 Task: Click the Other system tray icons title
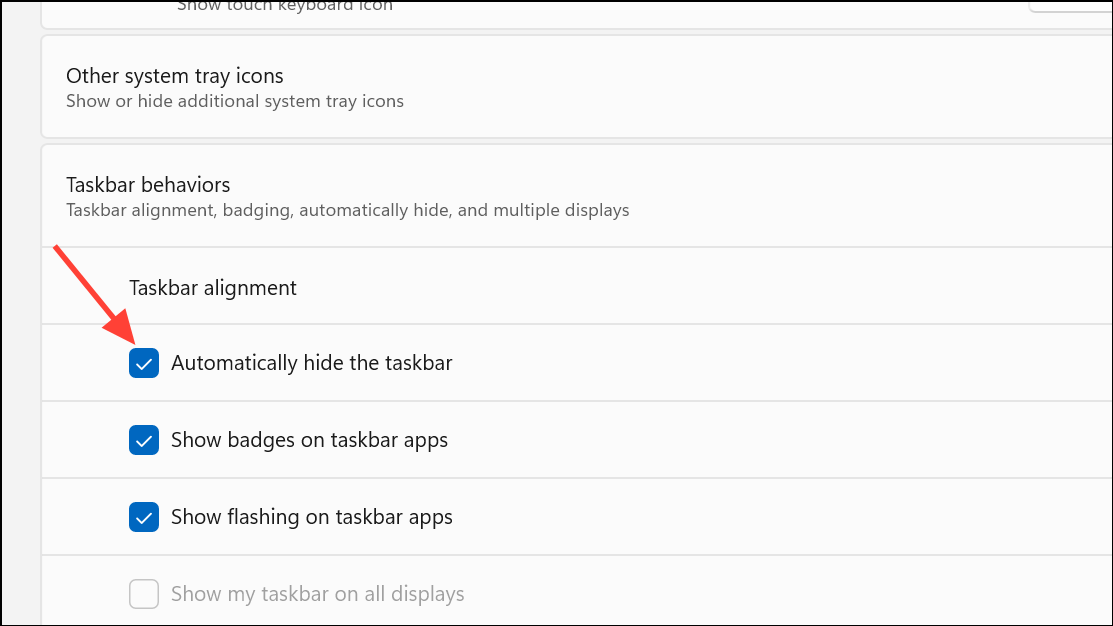coord(175,76)
